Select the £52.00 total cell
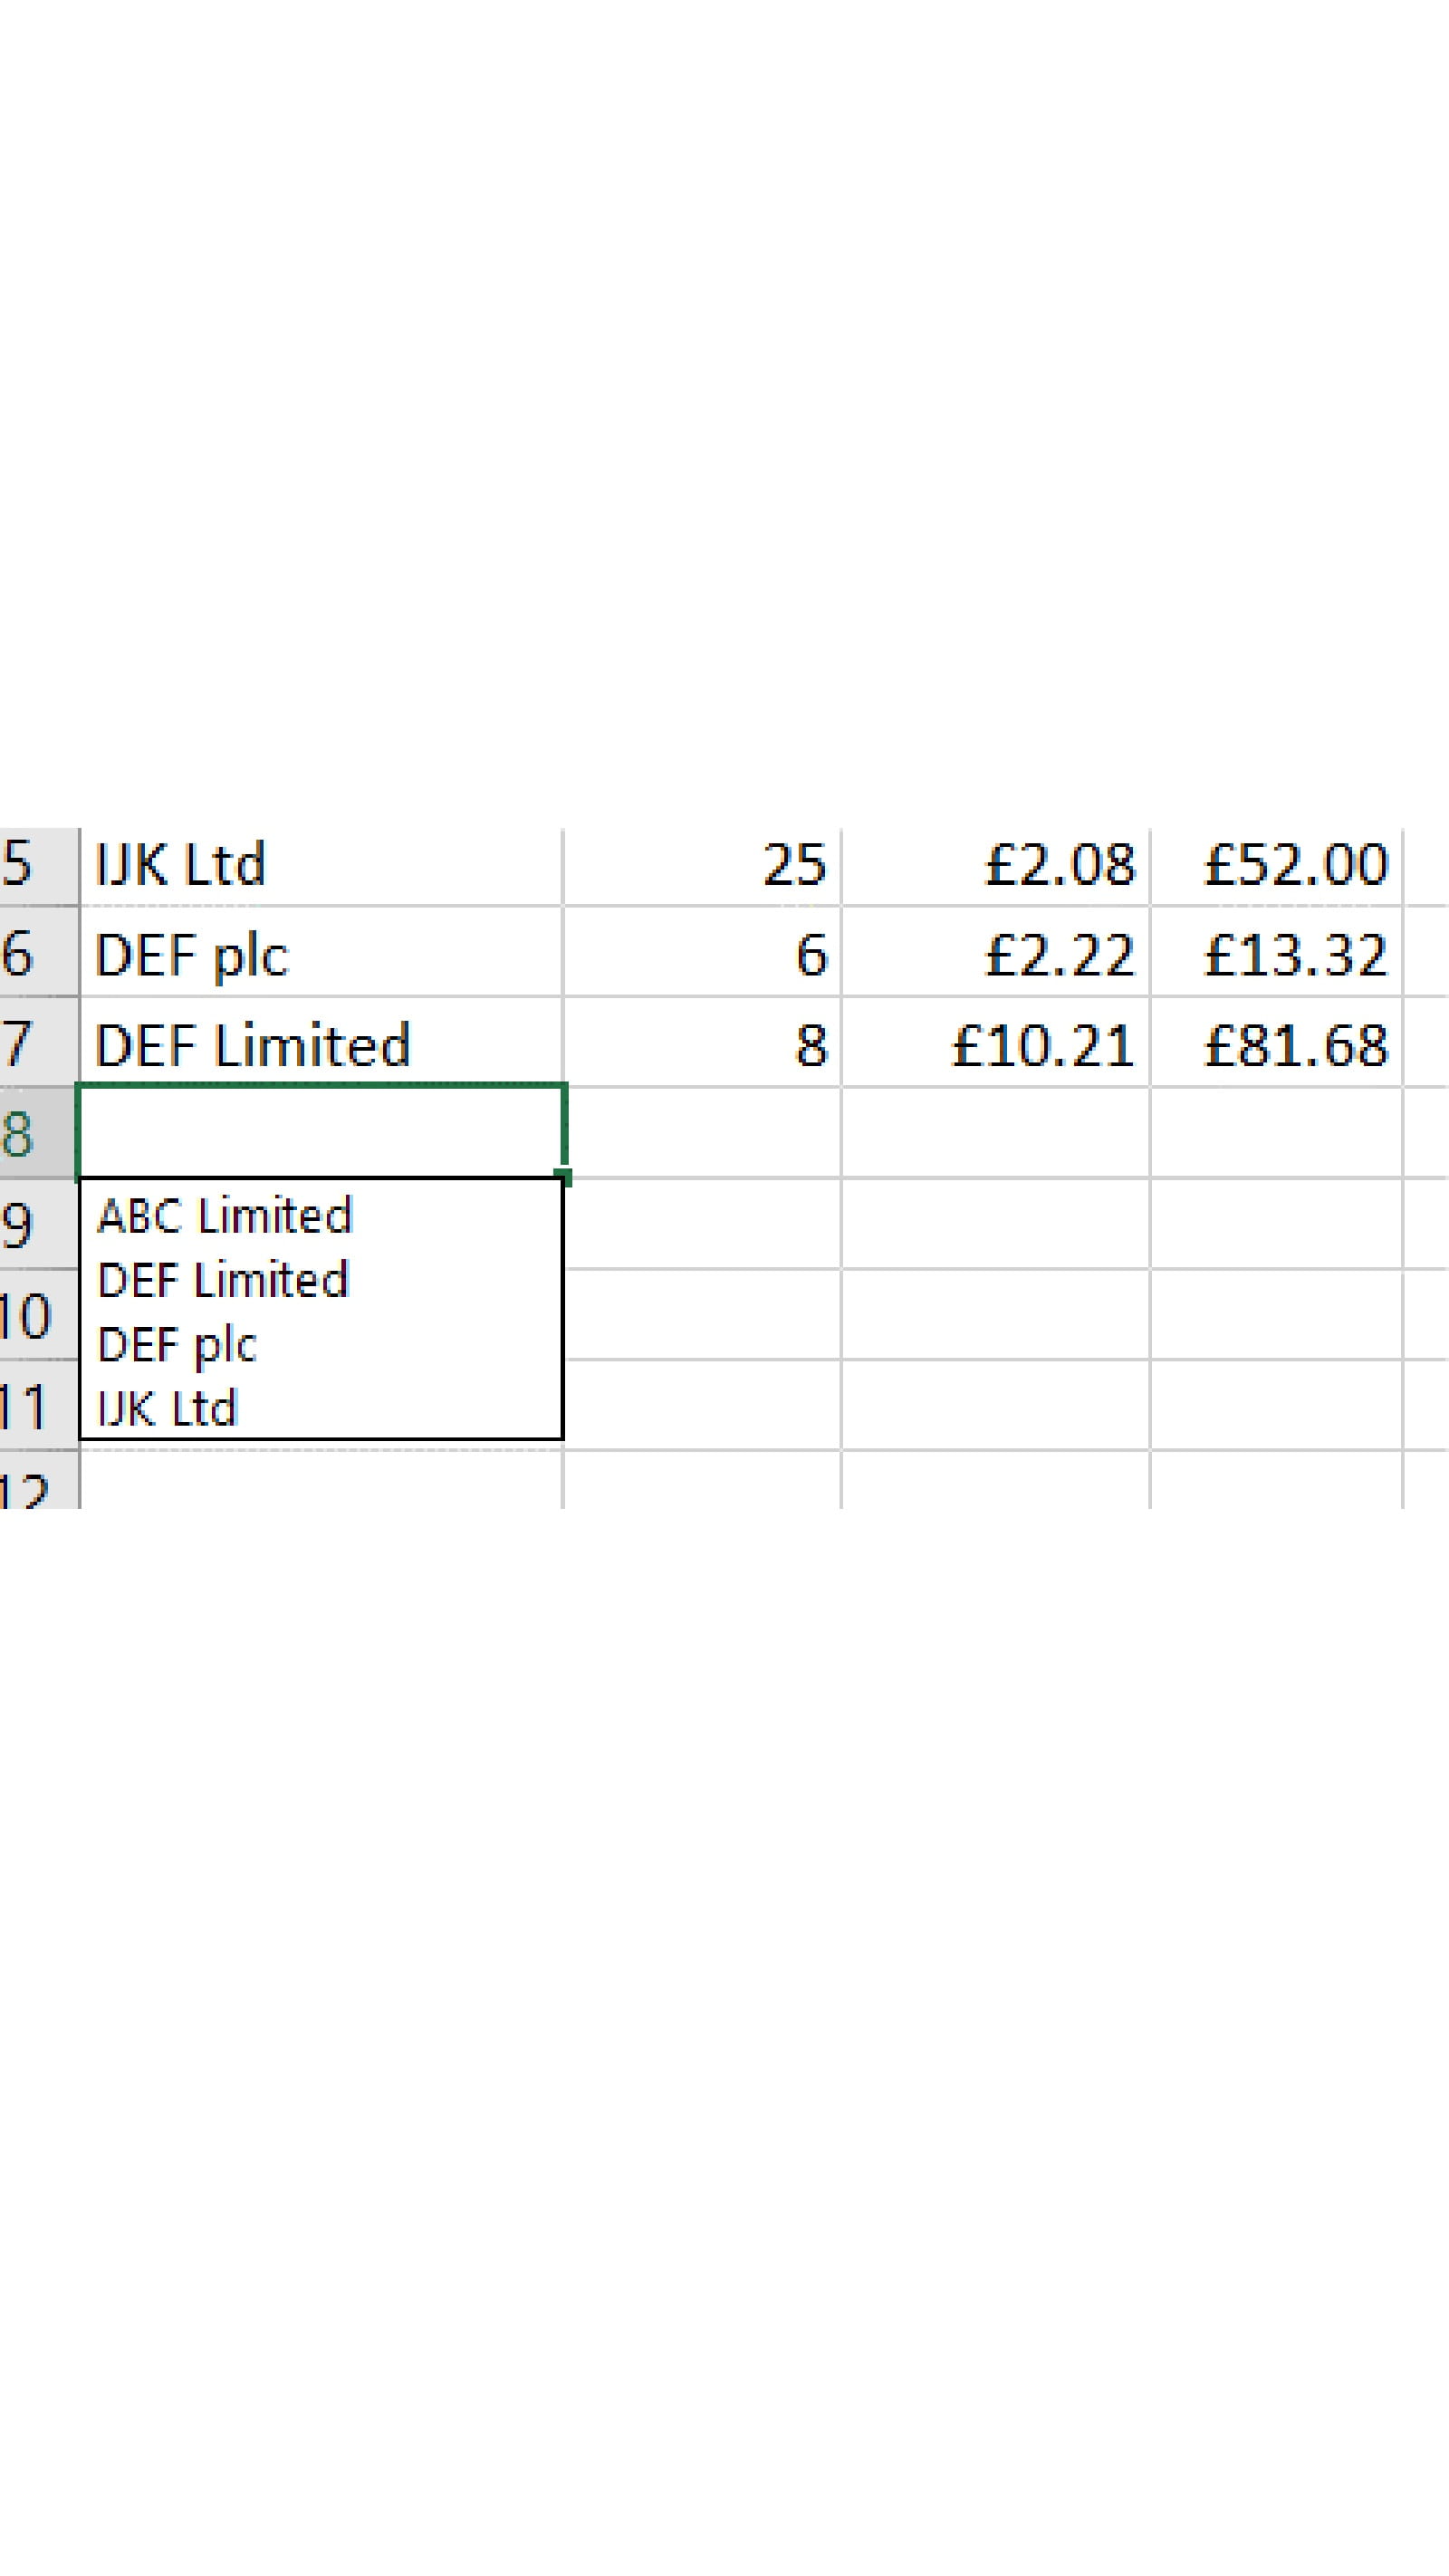The height and width of the screenshot is (2576, 1449). [1277, 864]
